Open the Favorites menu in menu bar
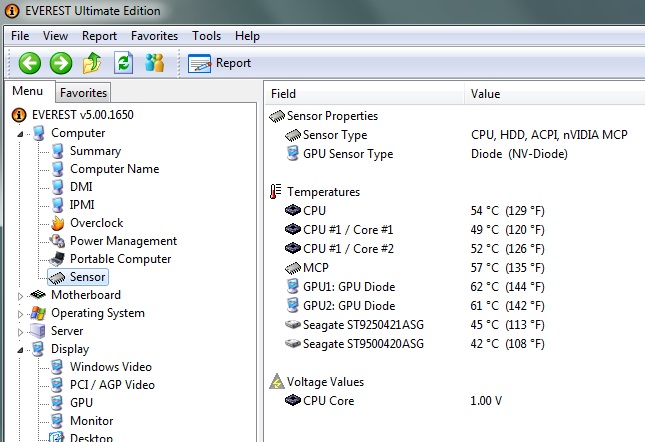Screen dimensions: 645x442 point(155,36)
